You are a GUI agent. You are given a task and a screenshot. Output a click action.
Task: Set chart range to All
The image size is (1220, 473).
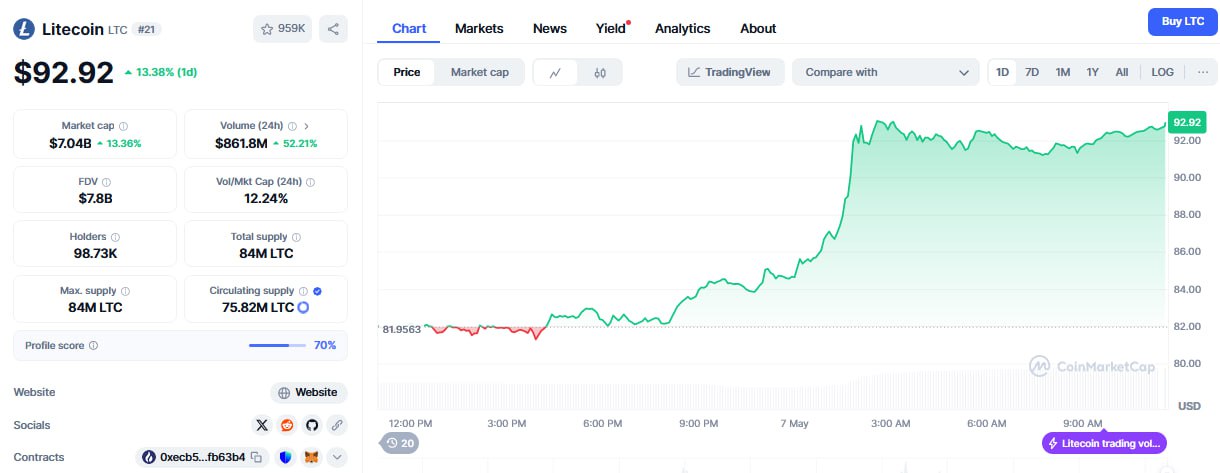click(x=1122, y=72)
